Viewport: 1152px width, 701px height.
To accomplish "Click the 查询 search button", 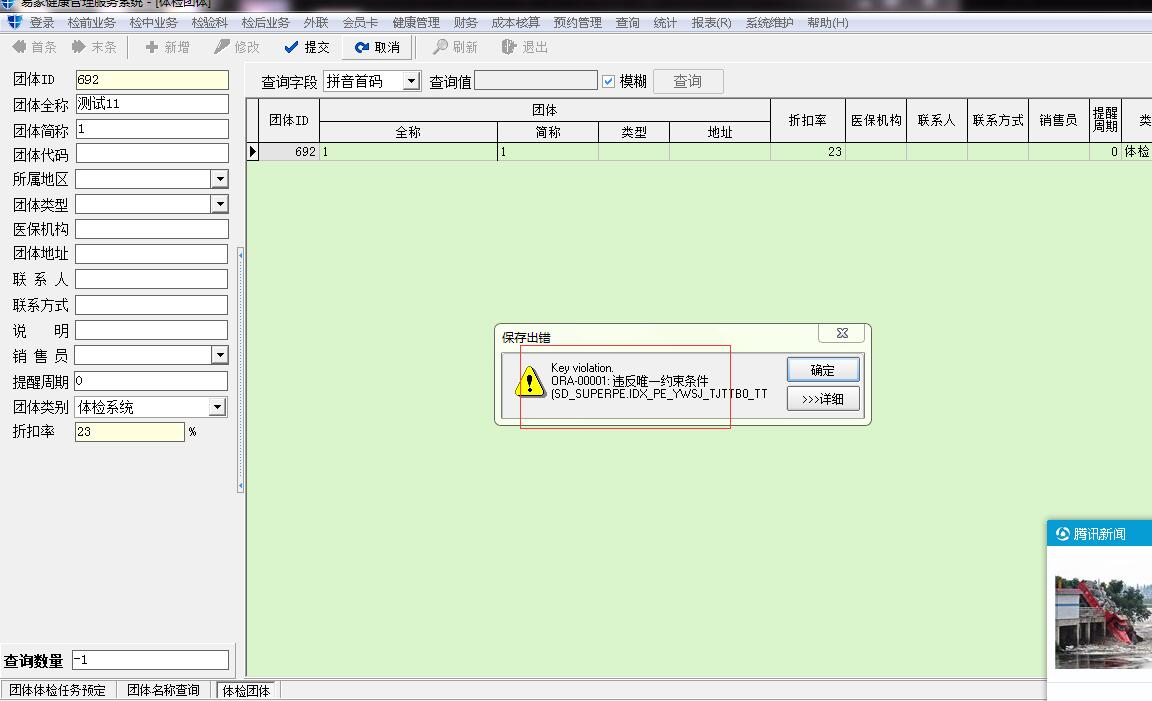I will (688, 81).
